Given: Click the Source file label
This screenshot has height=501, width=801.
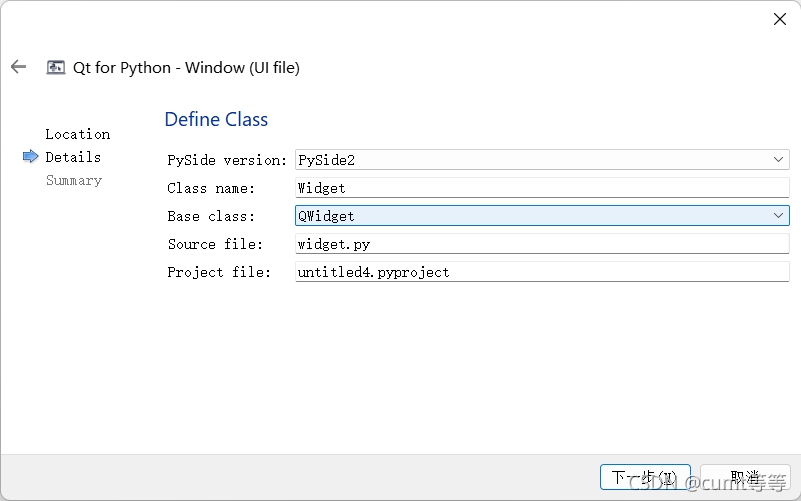Looking at the screenshot, I should coord(215,244).
